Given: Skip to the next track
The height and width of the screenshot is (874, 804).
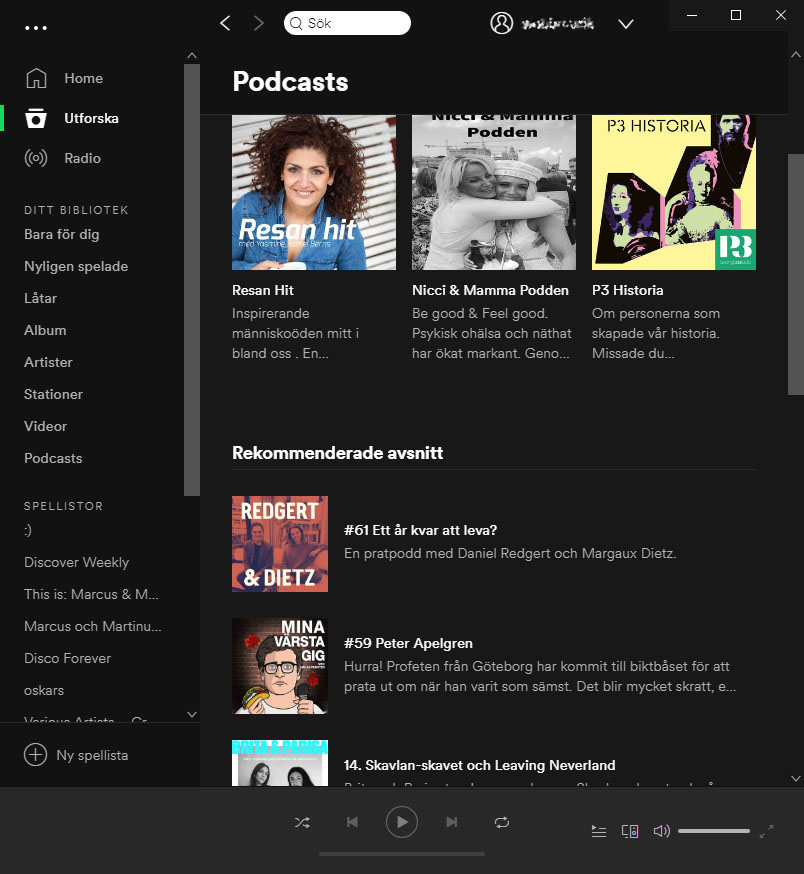Looking at the screenshot, I should point(451,822).
